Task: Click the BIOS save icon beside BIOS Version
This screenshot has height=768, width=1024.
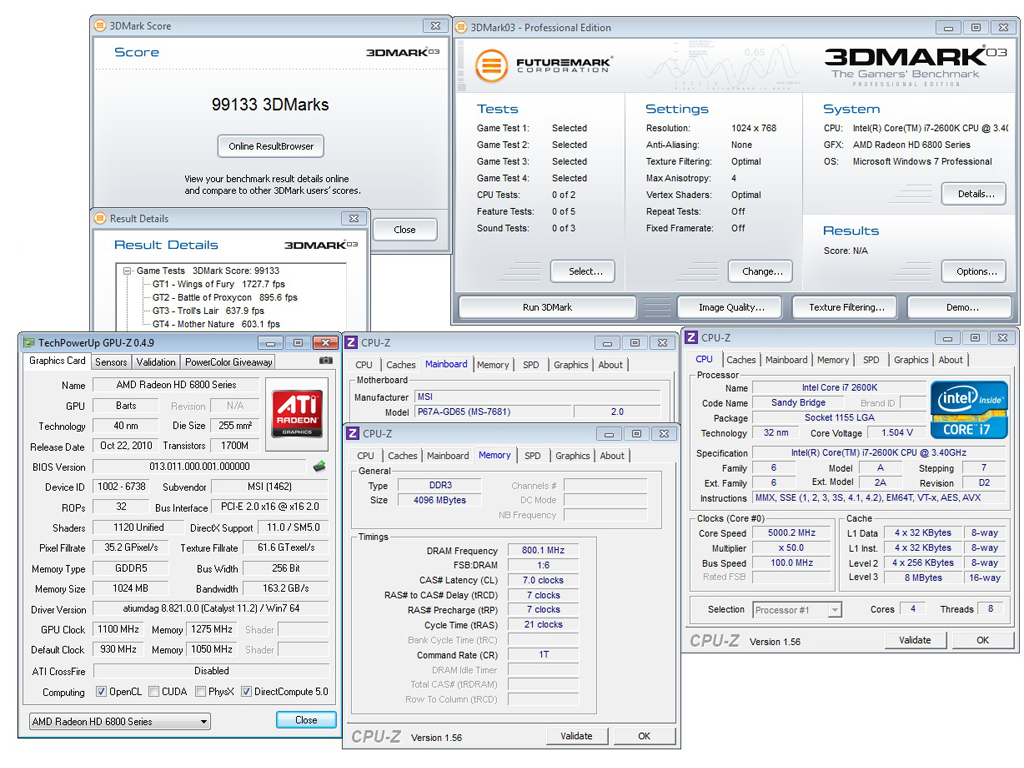Action: point(319,466)
